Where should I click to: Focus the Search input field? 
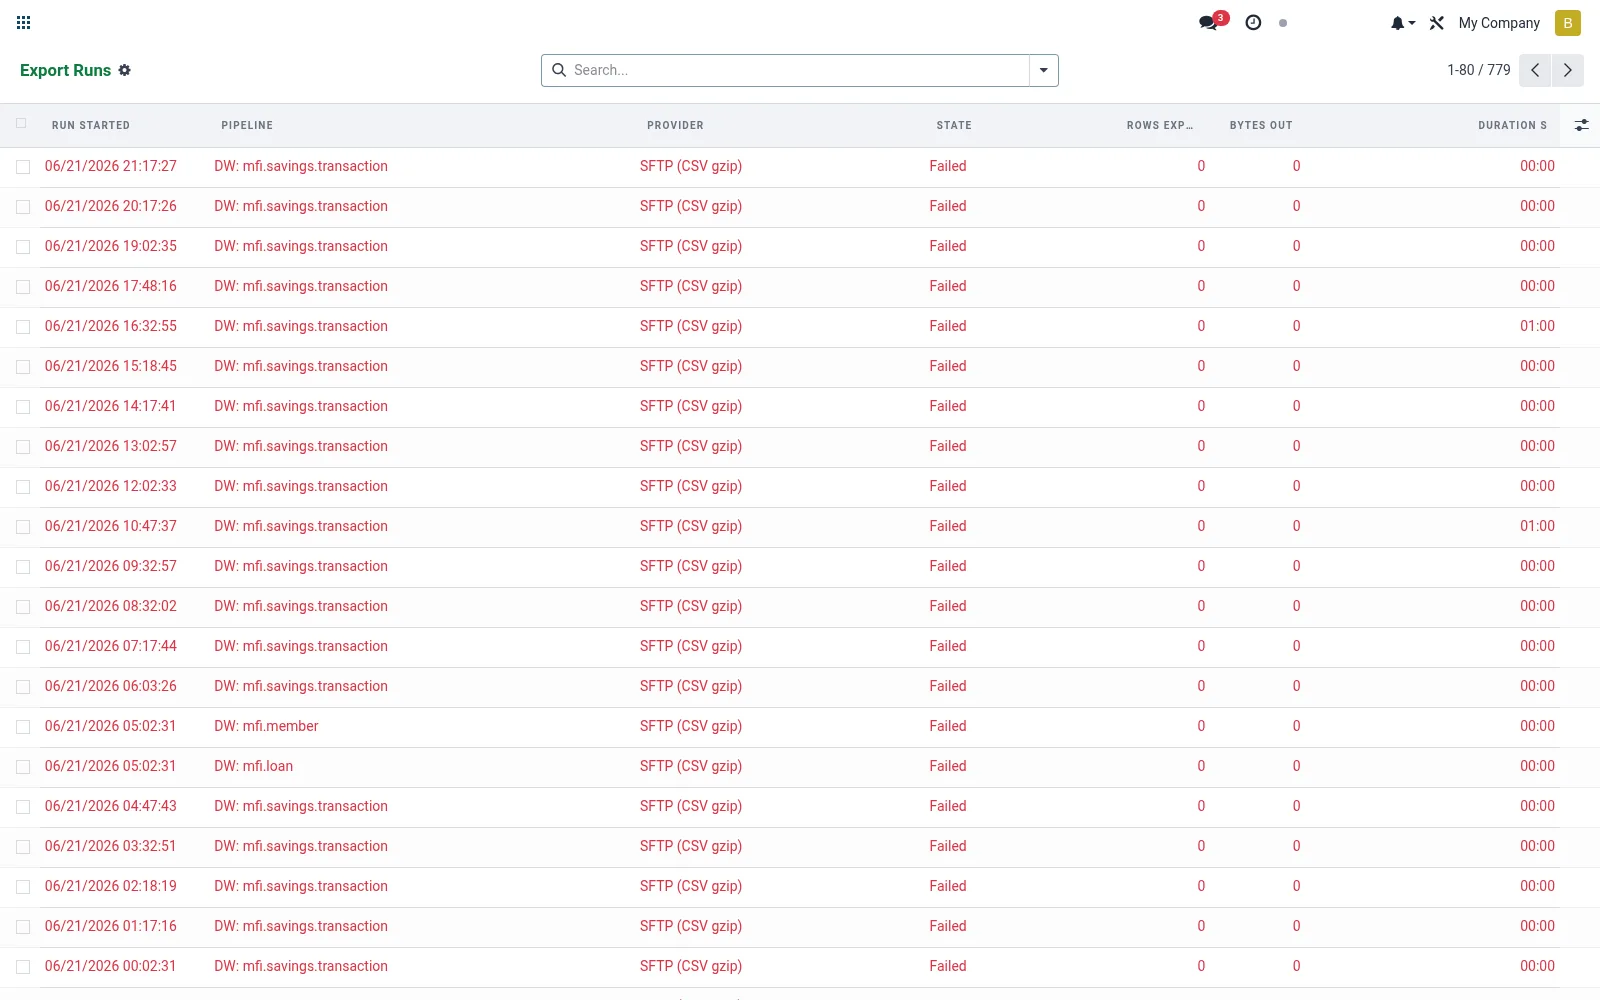click(x=798, y=70)
